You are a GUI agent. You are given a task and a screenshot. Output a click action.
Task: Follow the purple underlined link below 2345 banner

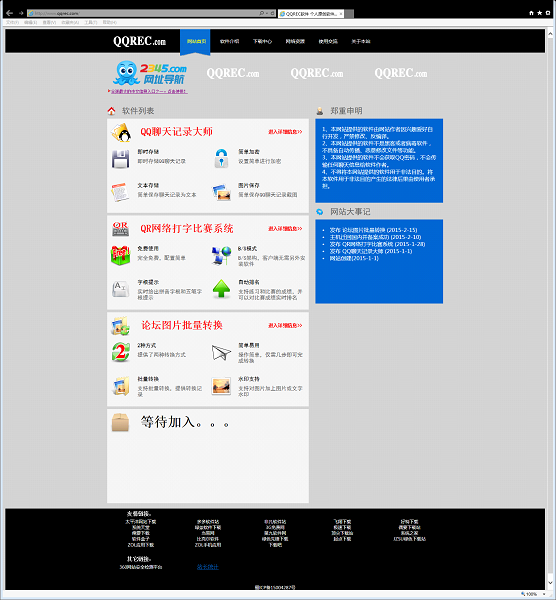(x=148, y=91)
